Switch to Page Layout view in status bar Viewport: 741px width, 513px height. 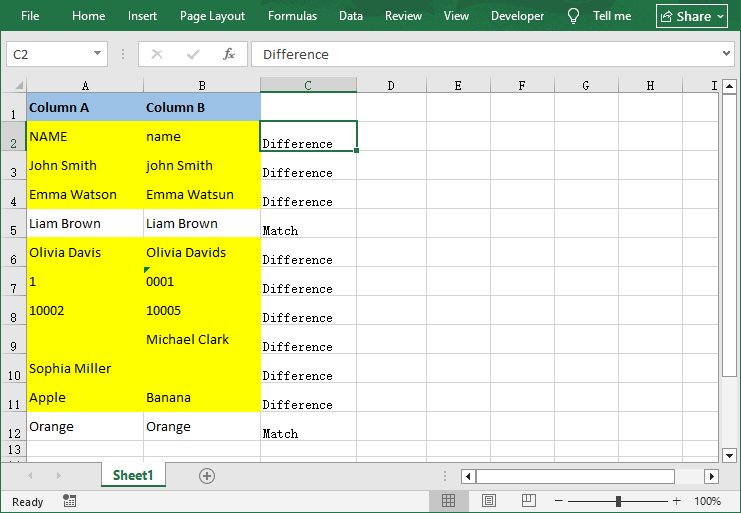click(x=489, y=501)
